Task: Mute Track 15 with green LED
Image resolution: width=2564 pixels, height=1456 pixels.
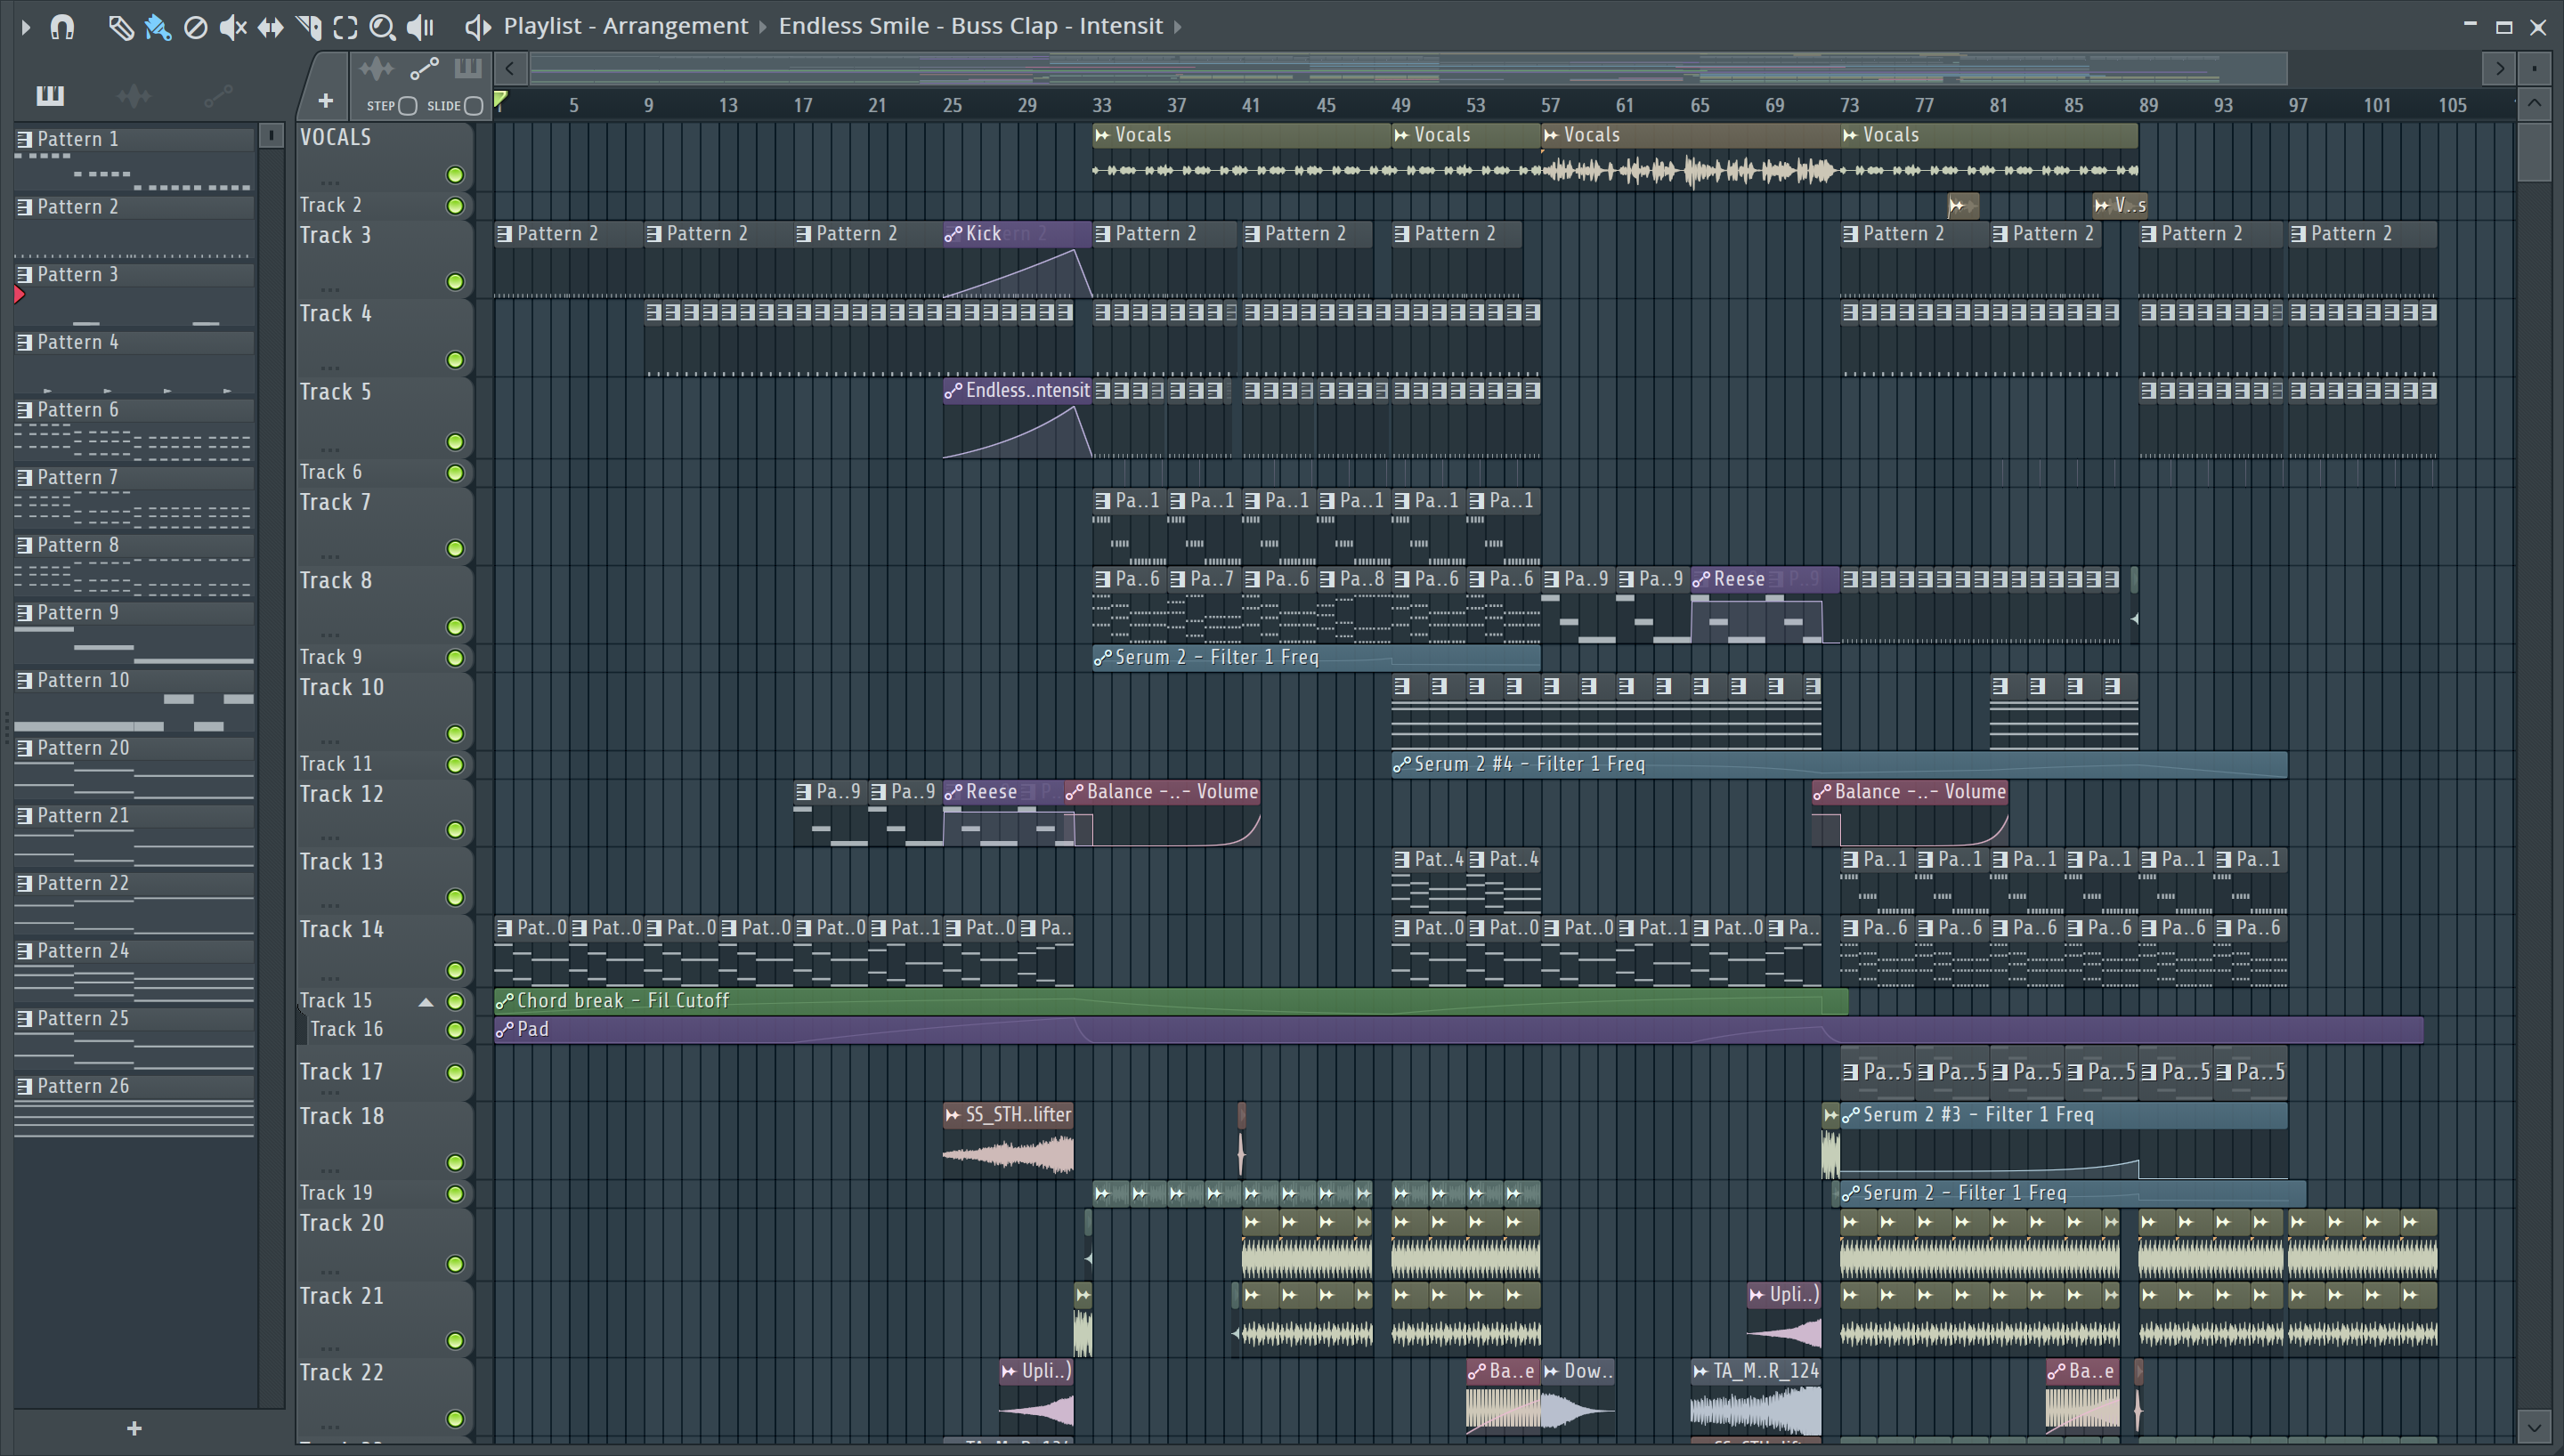Action: pos(455,1002)
